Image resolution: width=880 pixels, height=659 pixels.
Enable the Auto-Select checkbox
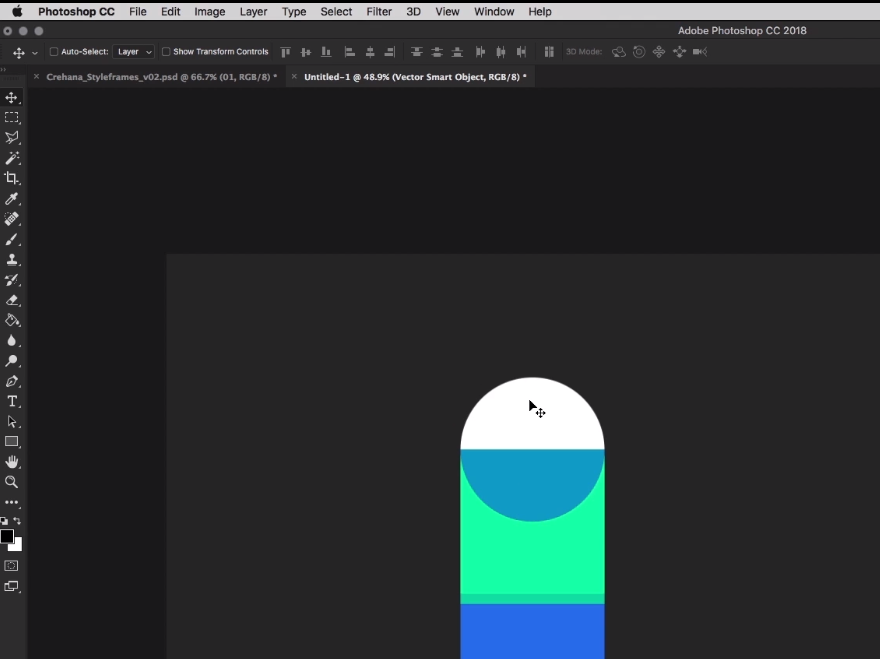click(x=52, y=51)
